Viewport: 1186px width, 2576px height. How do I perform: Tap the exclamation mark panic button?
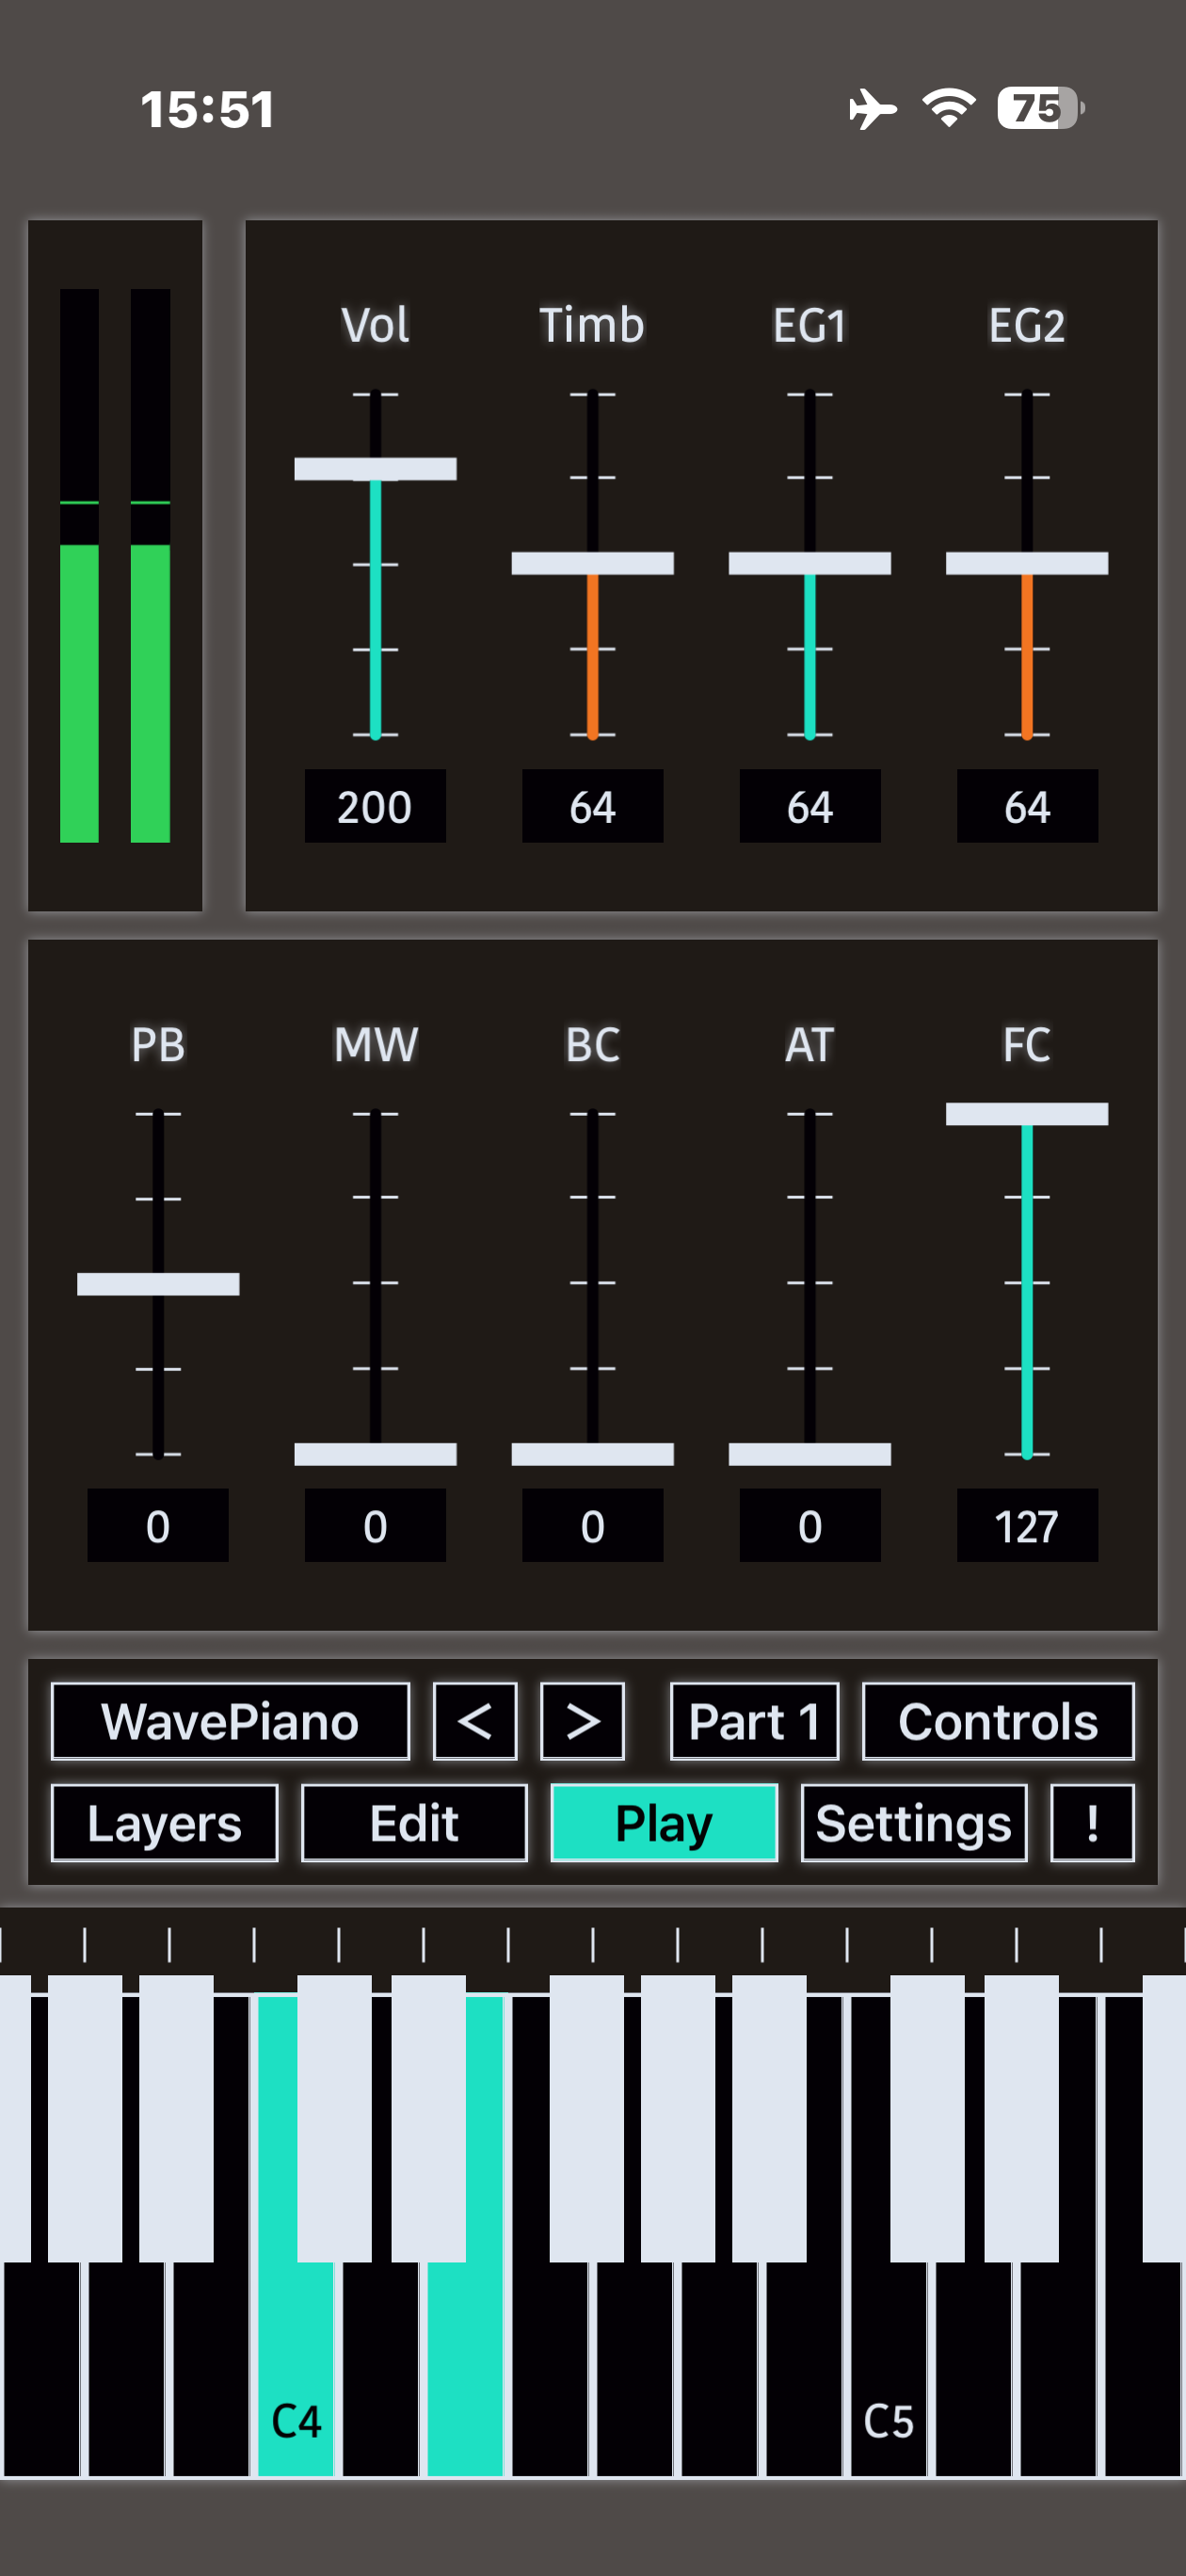(x=1092, y=1823)
